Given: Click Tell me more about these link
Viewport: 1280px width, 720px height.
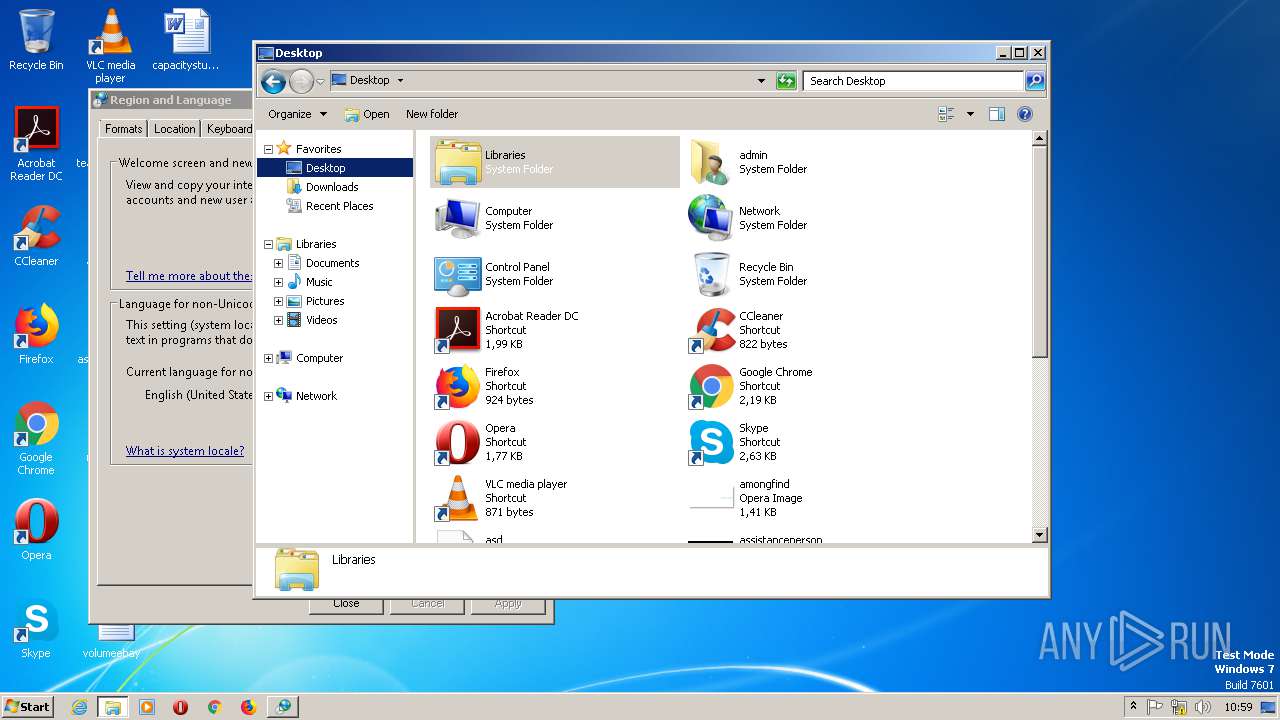Looking at the screenshot, I should tap(189, 276).
